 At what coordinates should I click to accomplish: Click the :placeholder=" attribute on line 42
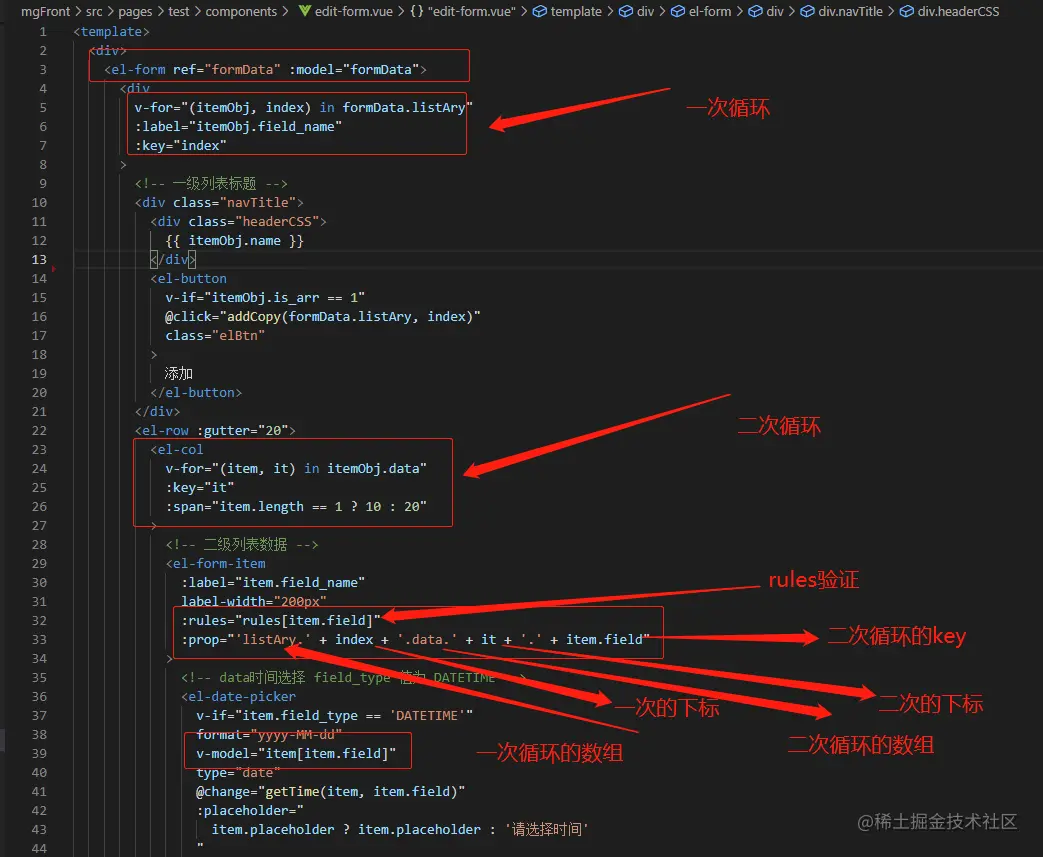(249, 810)
